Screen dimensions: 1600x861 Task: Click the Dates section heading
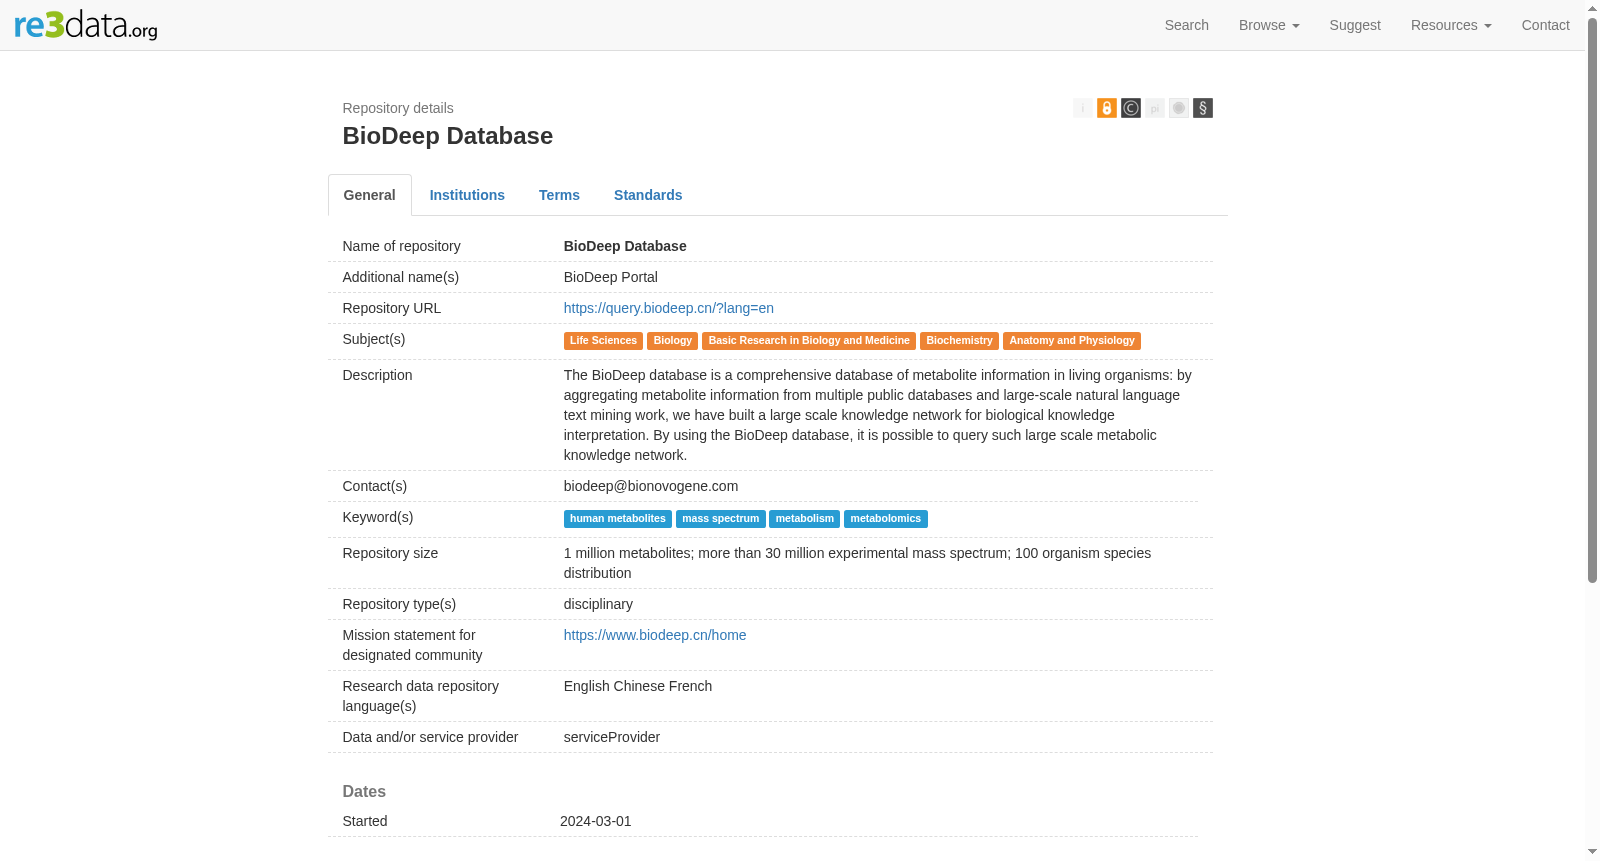click(364, 791)
